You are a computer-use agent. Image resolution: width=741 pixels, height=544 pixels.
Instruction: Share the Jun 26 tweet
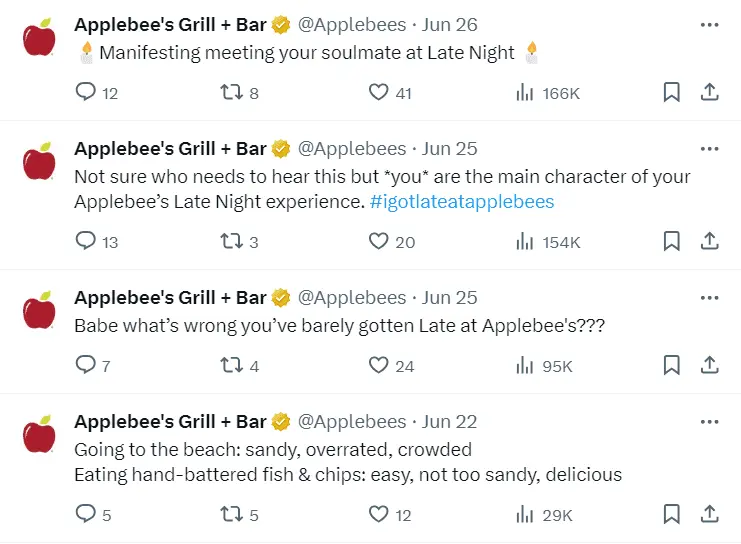[709, 93]
